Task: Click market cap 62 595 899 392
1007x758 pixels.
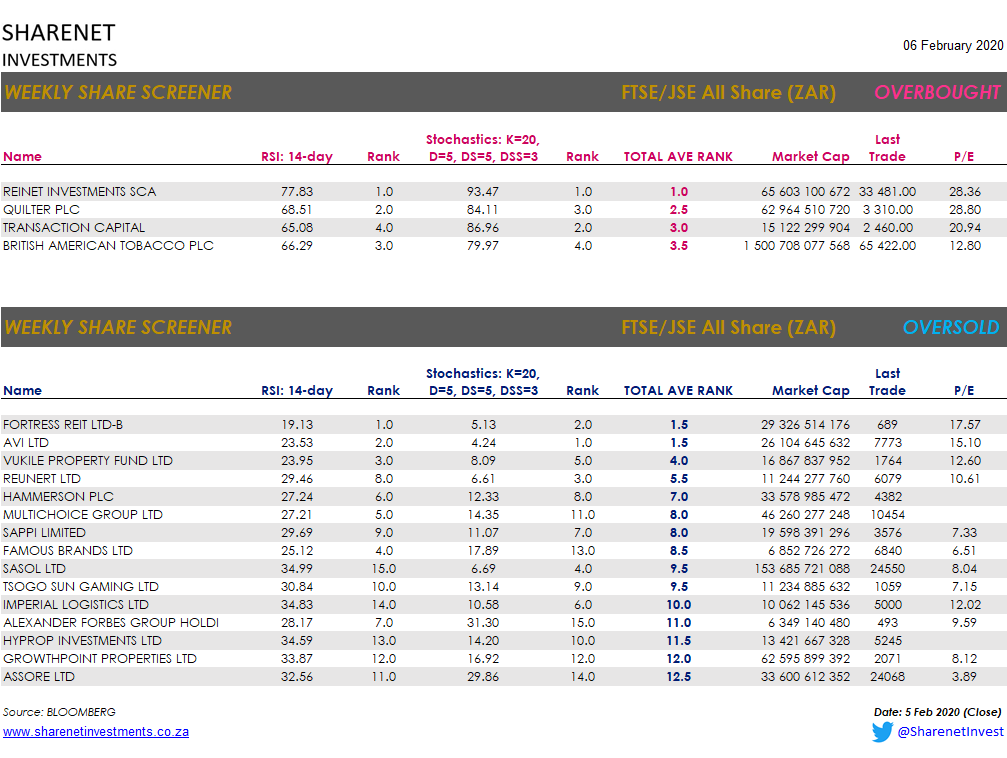Action: point(805,658)
